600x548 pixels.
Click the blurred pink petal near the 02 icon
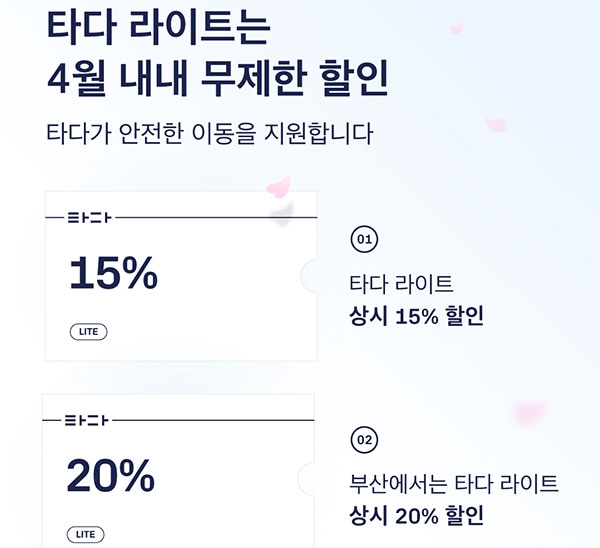pyautogui.click(x=528, y=411)
